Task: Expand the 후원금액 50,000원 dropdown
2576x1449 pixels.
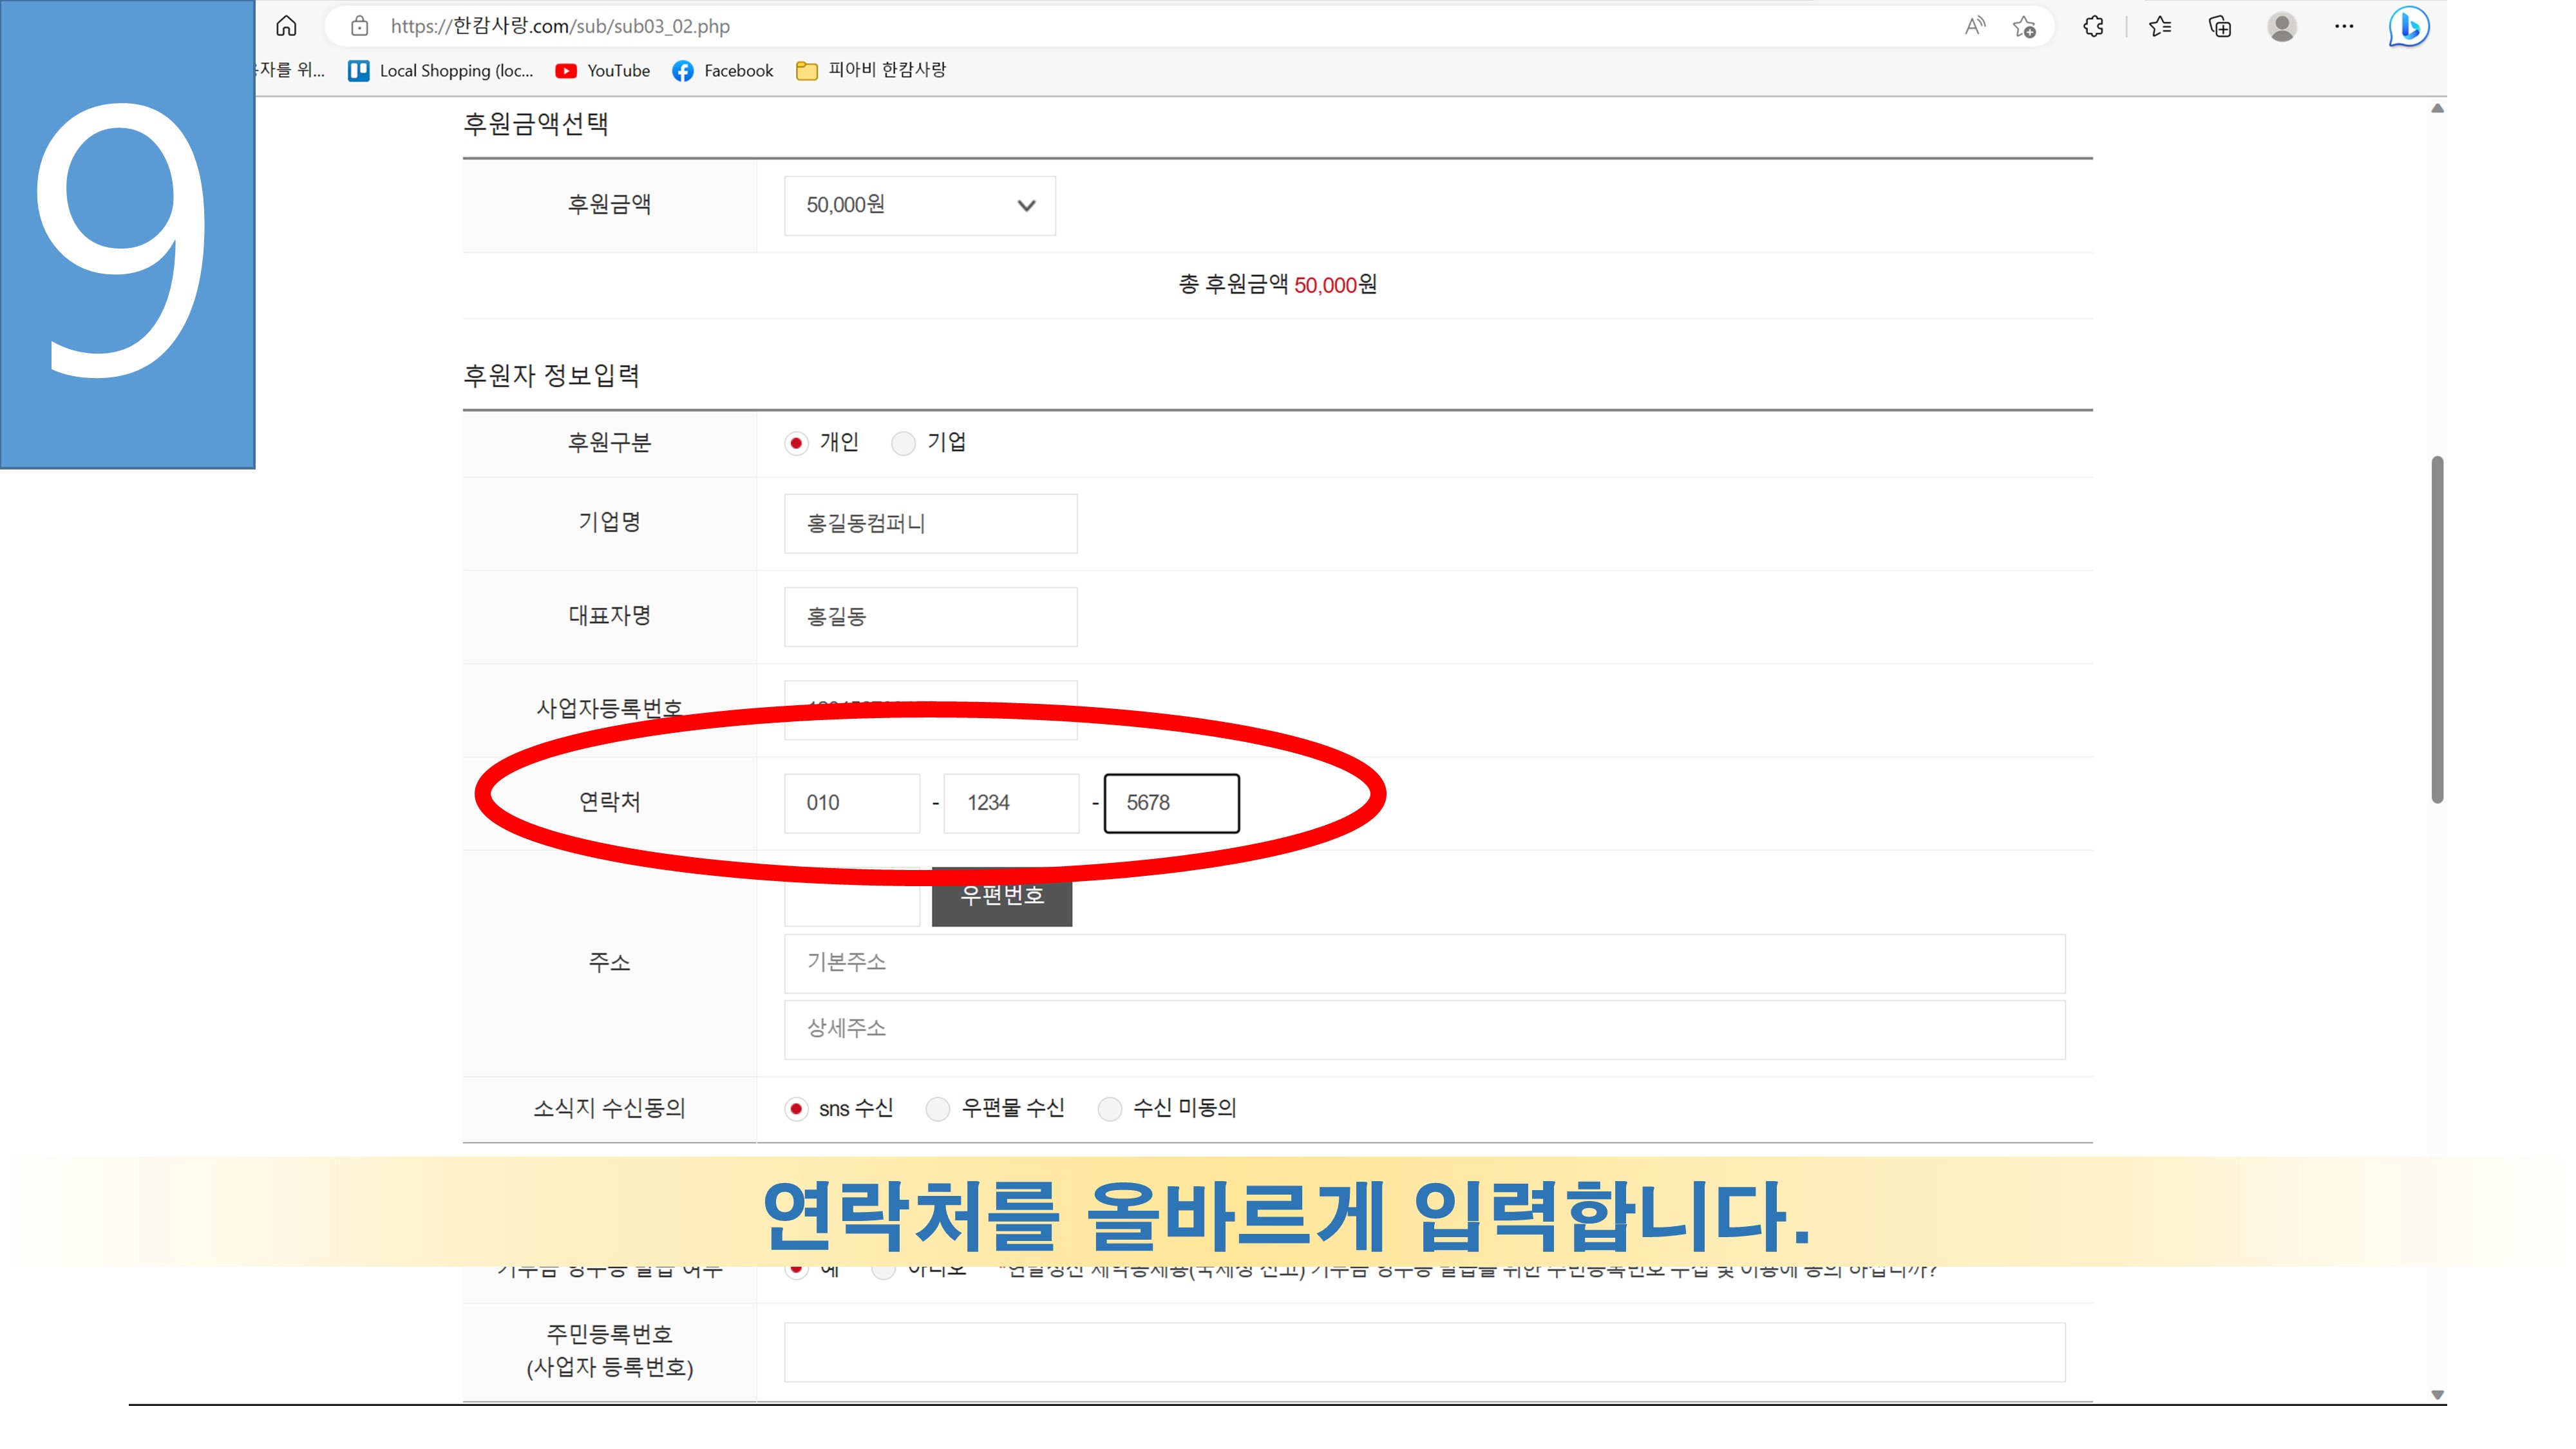Action: coord(919,205)
